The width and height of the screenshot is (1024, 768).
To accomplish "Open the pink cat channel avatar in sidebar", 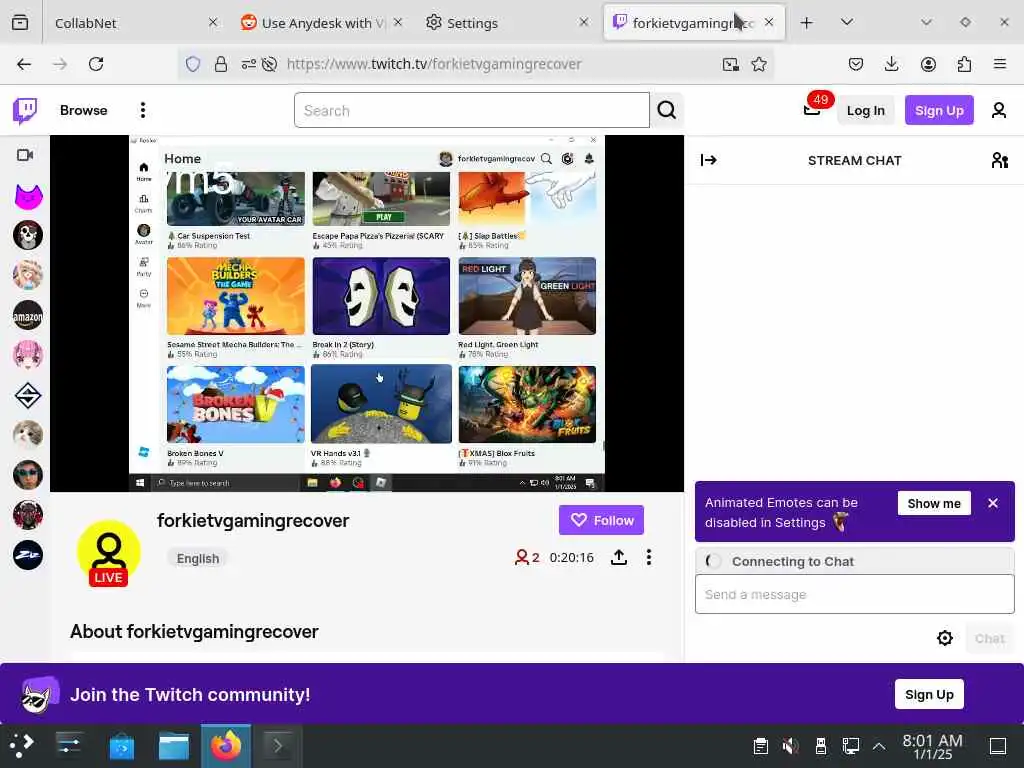I will click(x=28, y=196).
